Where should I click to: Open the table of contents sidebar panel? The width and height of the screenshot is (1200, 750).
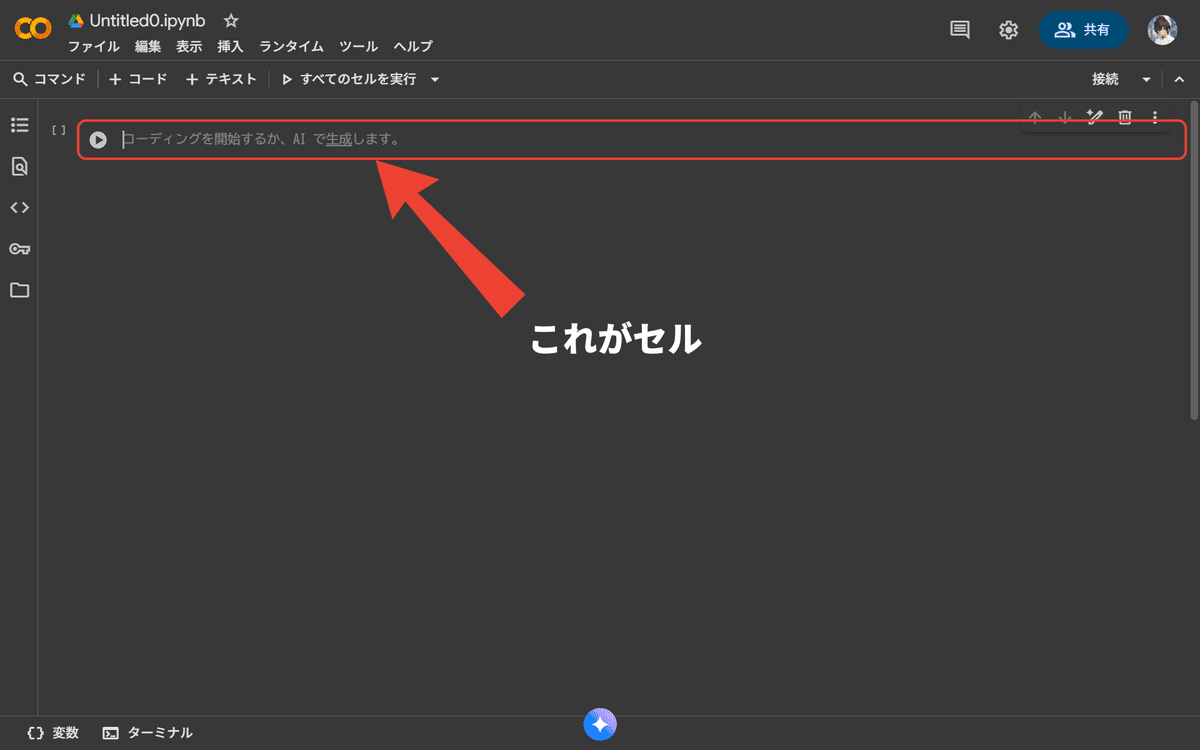point(19,124)
